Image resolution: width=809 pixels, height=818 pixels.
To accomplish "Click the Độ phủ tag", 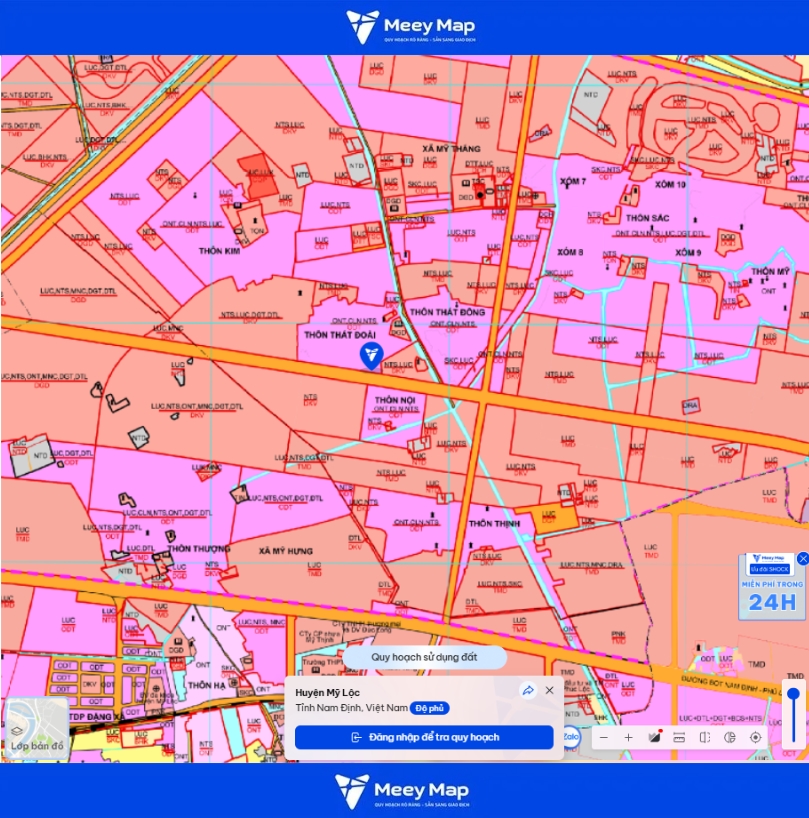I will 430,708.
